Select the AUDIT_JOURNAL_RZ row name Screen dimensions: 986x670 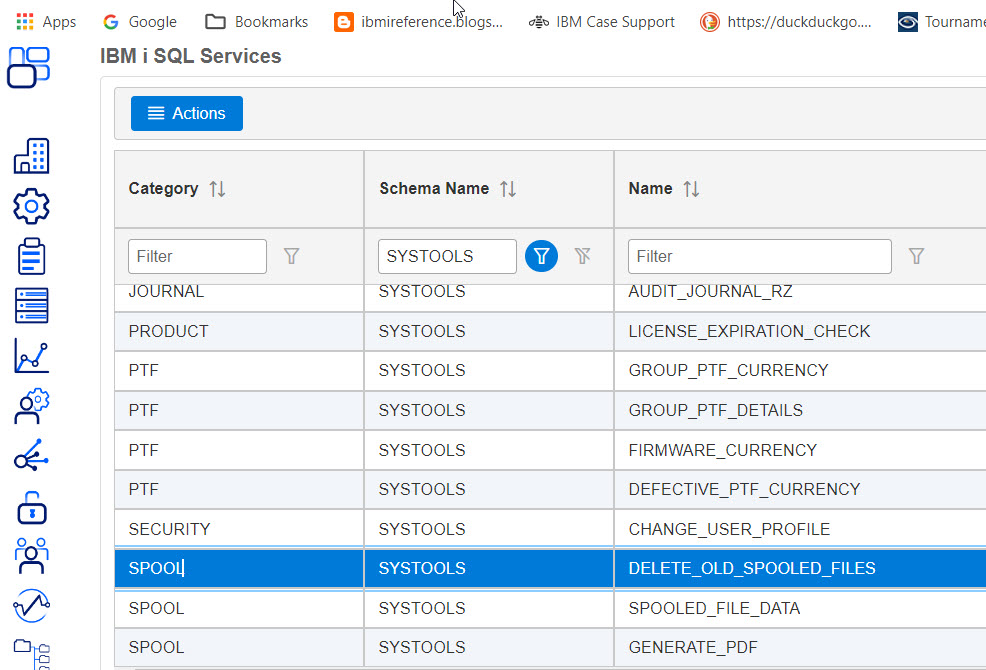click(710, 292)
